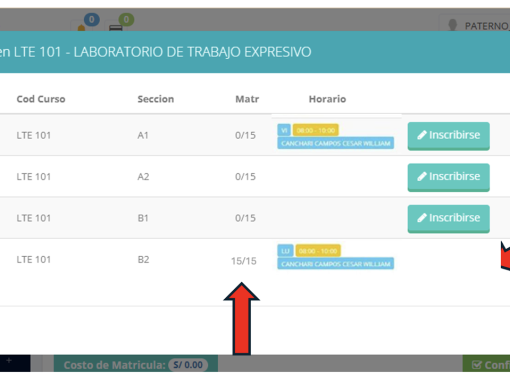Screen dimensions: 510x382
Task: Click the 08:00 - 10:00 time tag for A1
Action: point(316,130)
